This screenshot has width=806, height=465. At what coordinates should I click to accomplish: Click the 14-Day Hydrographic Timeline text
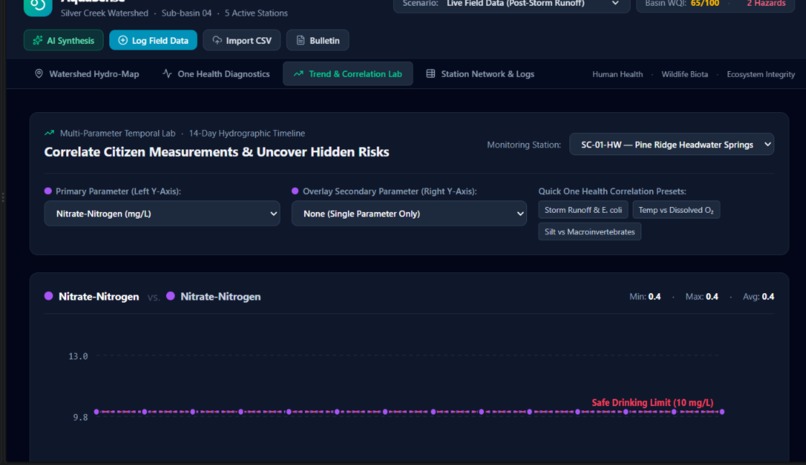[247, 133]
